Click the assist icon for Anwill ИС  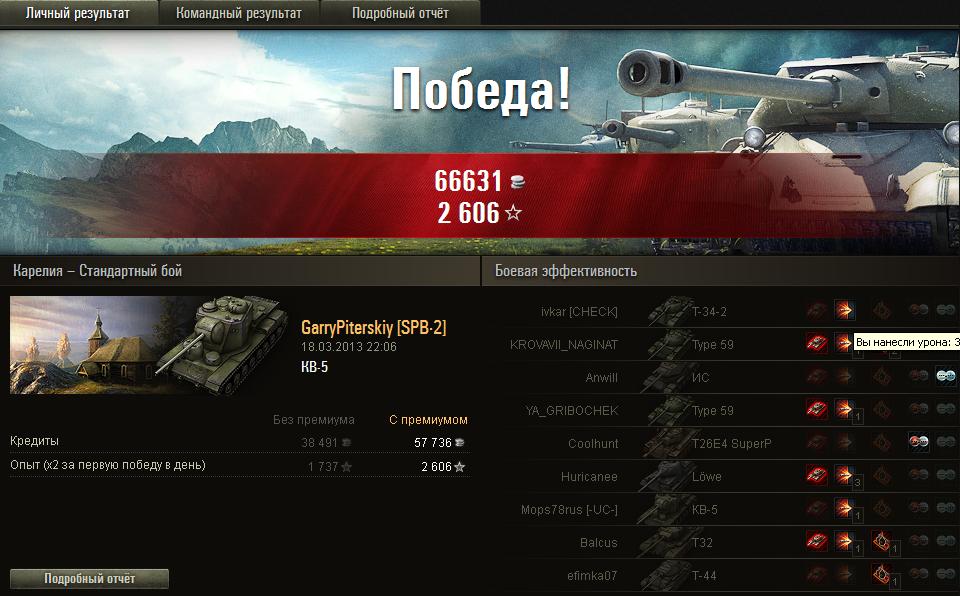pos(946,375)
